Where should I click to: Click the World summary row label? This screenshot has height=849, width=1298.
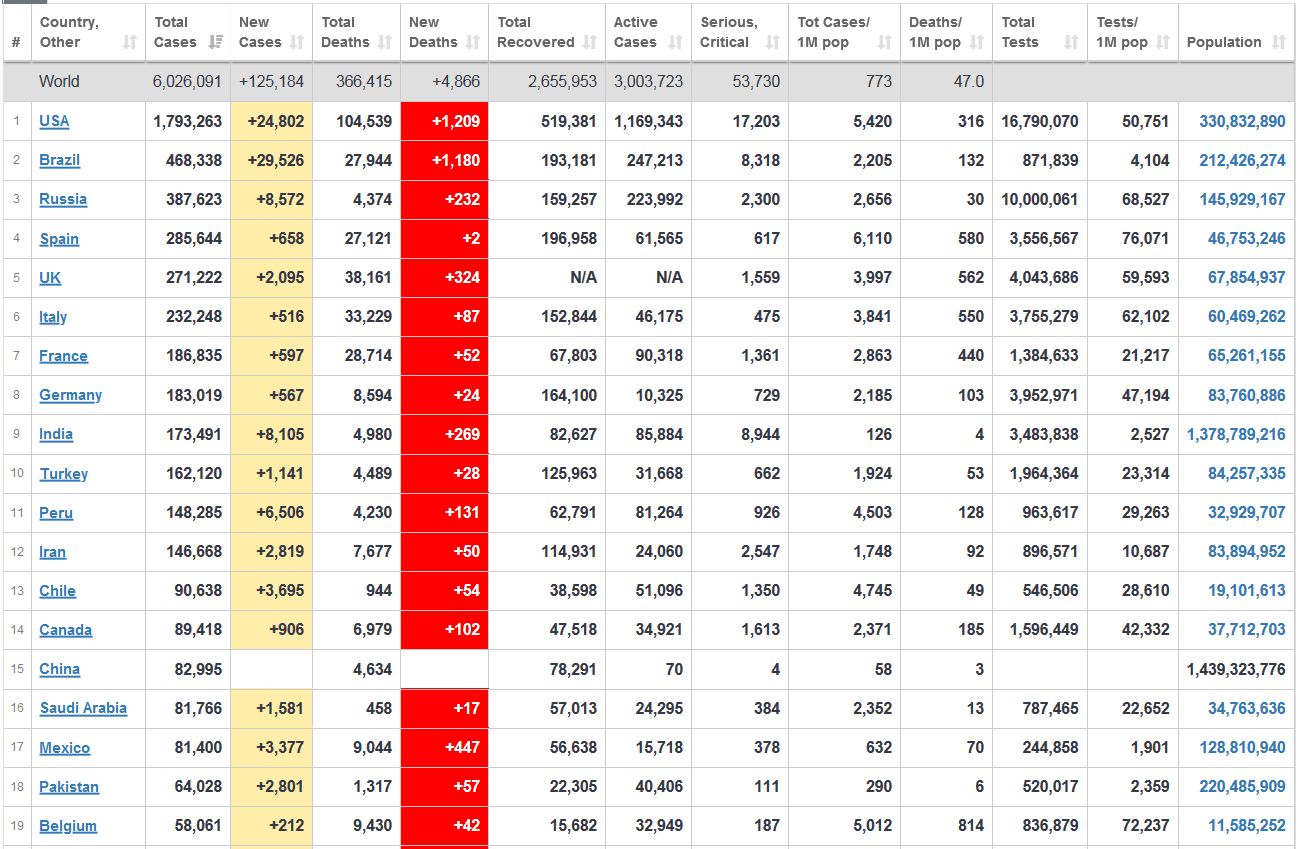[59, 82]
